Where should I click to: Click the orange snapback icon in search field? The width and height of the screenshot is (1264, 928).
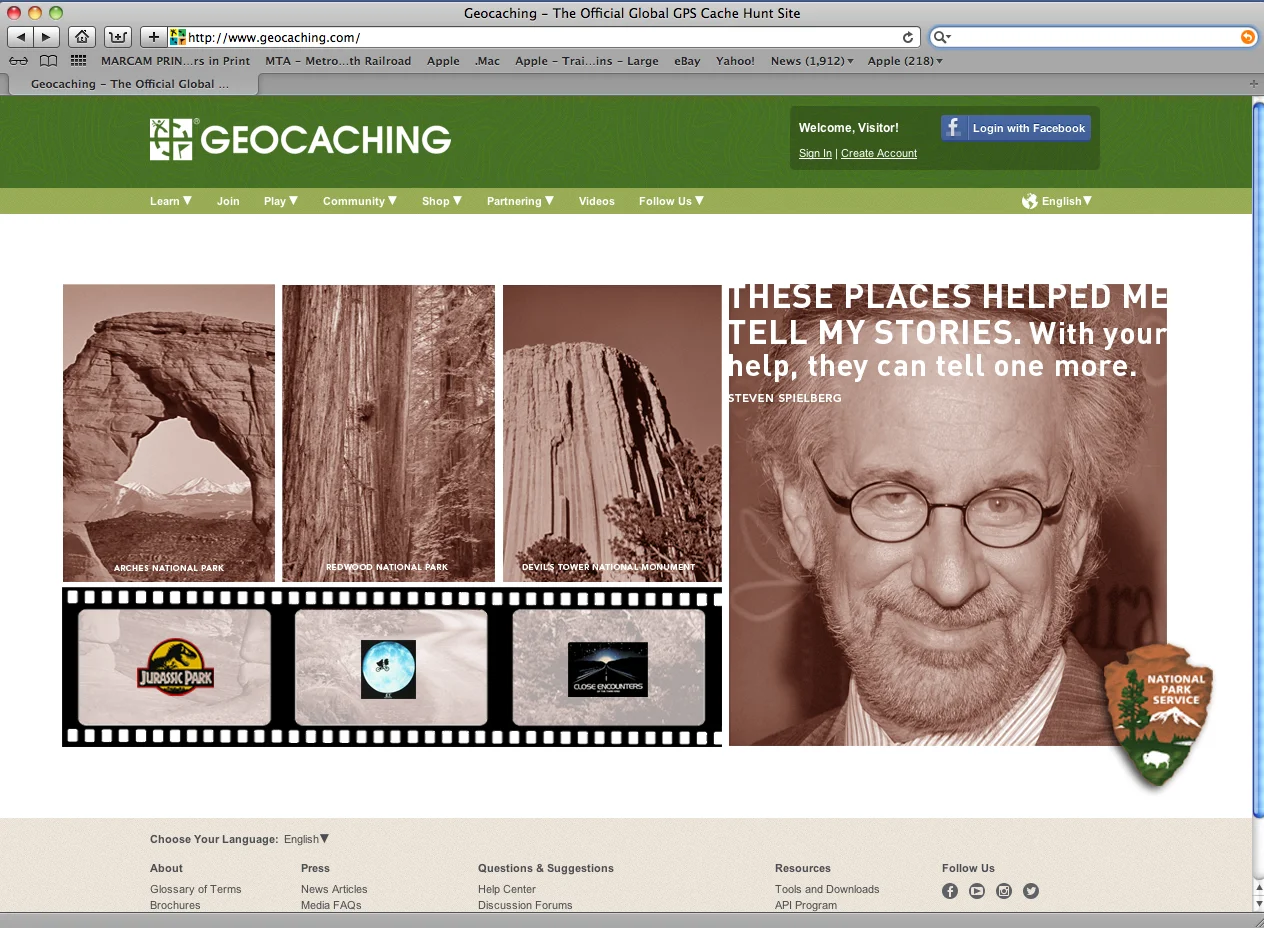[x=1247, y=37]
